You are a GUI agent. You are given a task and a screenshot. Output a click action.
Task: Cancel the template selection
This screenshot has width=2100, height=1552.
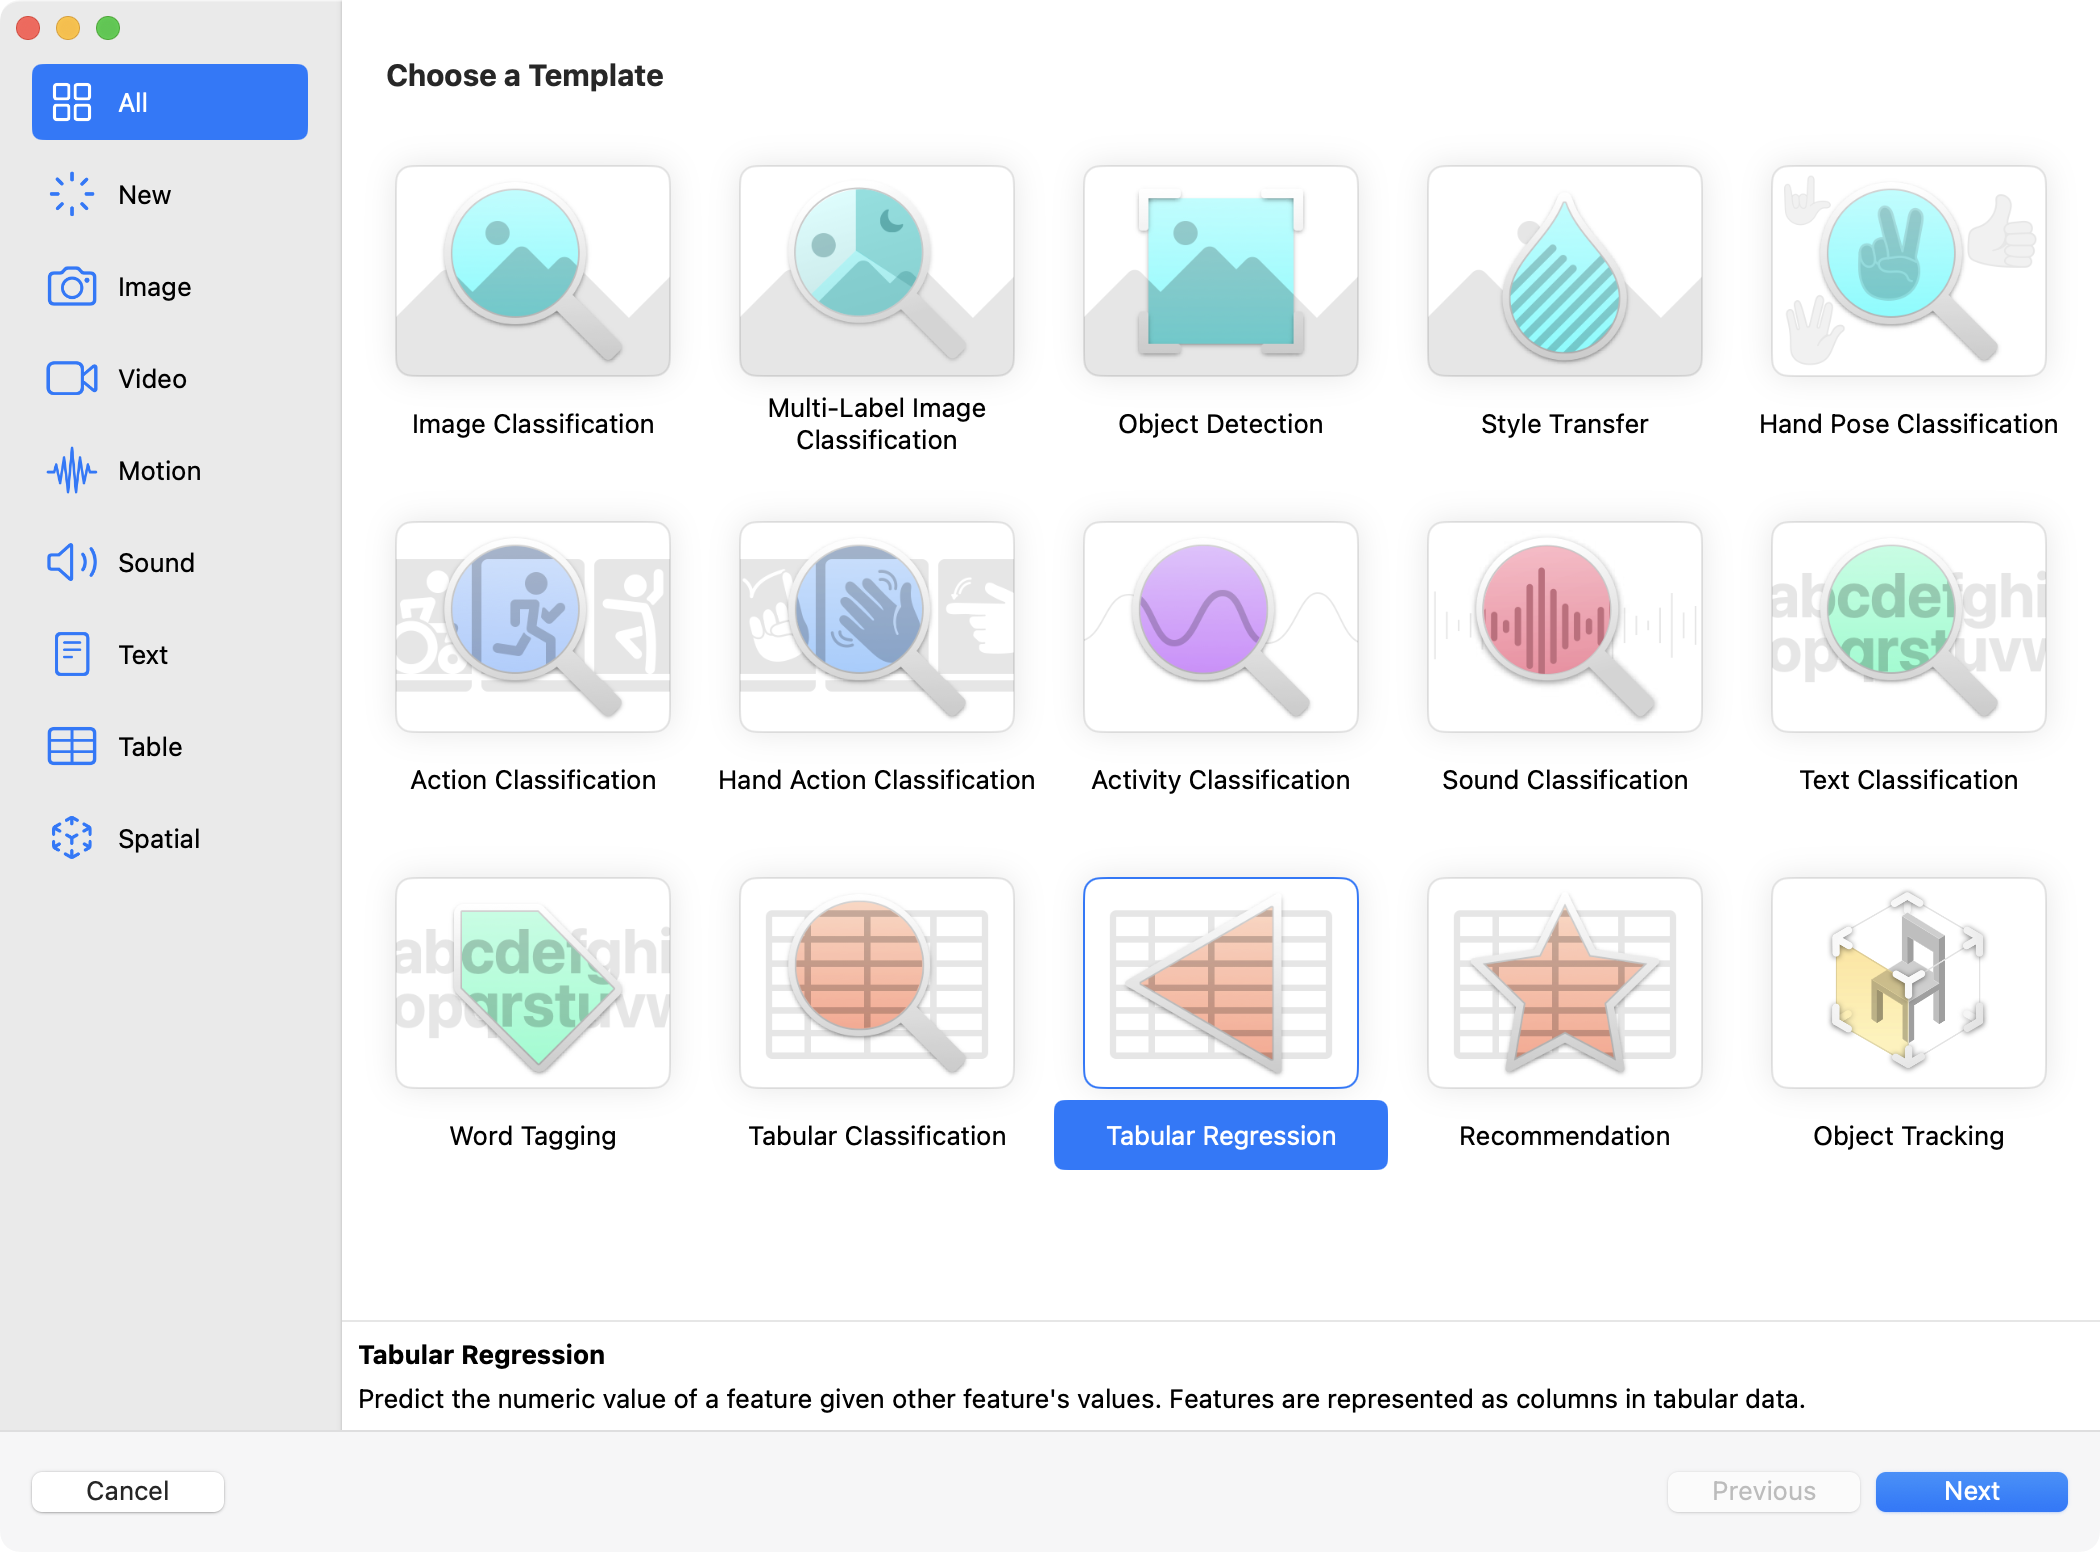(x=127, y=1491)
